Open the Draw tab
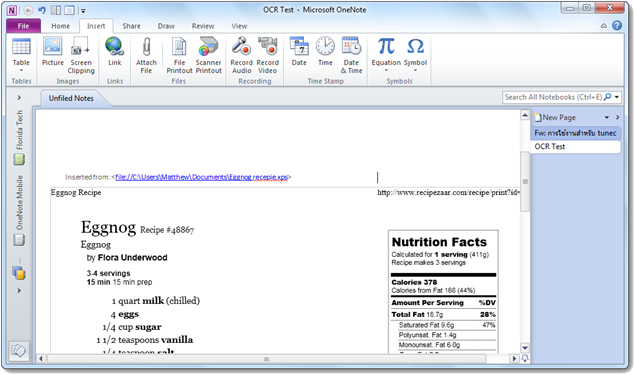This screenshot has width=634, height=374. (x=166, y=26)
